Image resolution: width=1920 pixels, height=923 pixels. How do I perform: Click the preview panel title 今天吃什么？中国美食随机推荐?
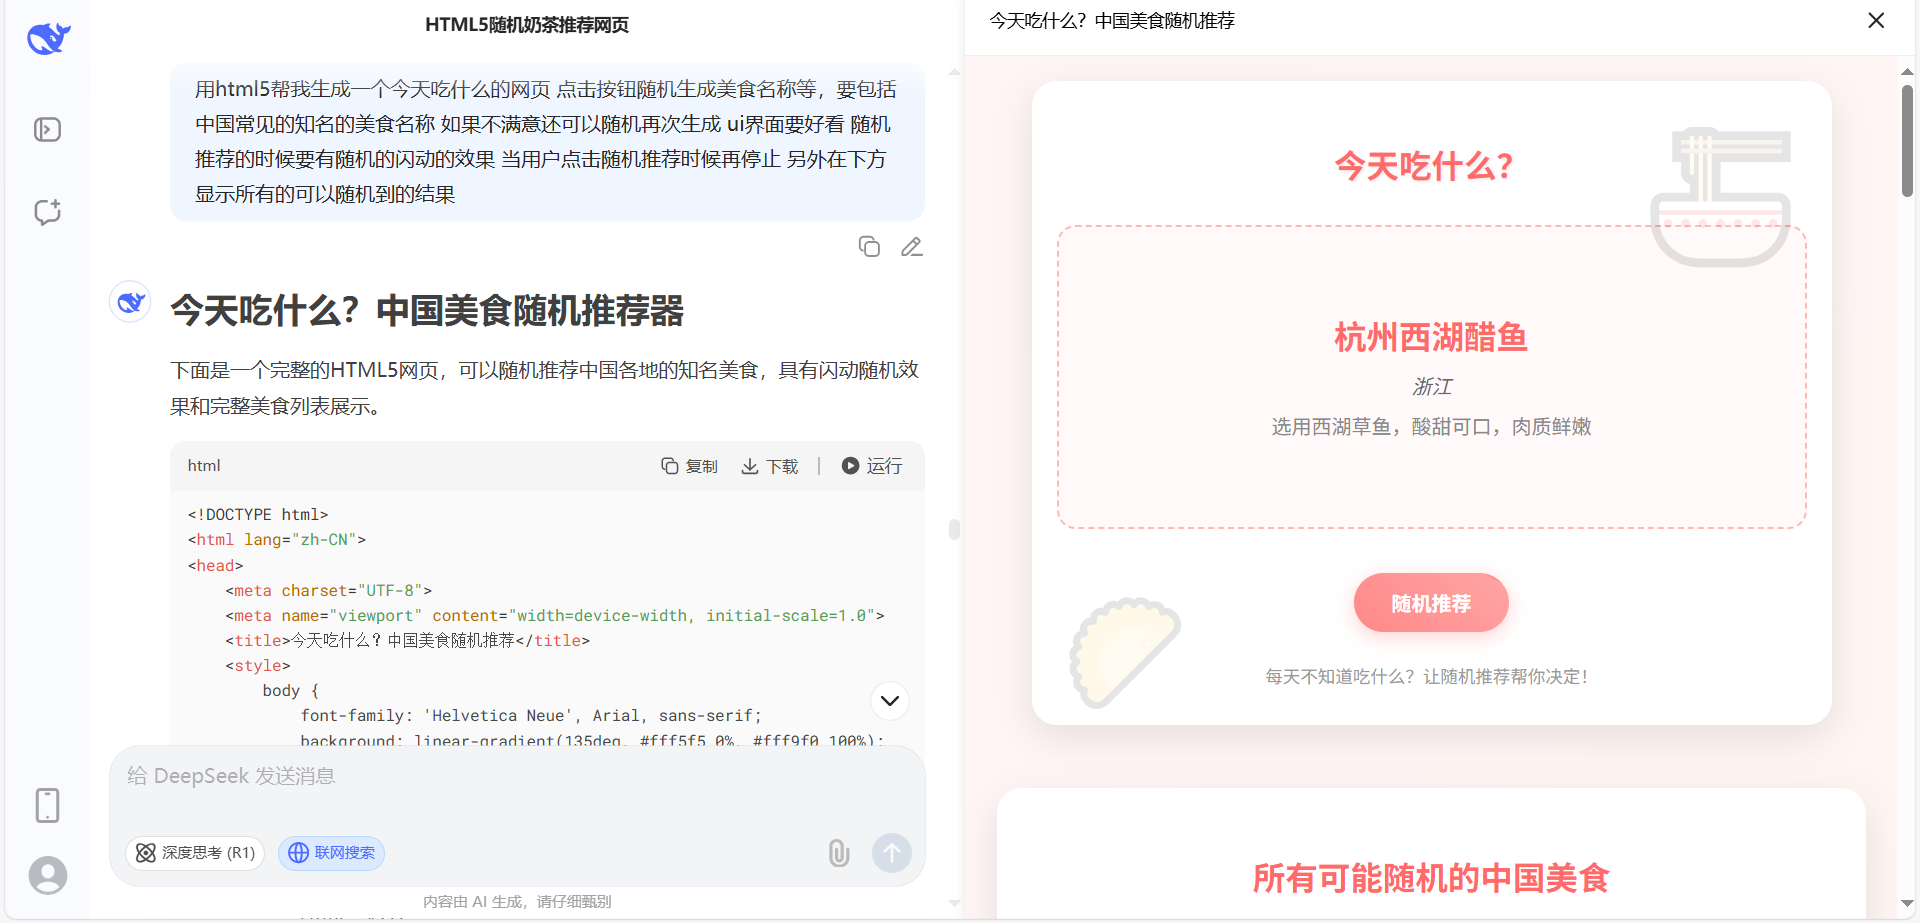tap(1112, 21)
